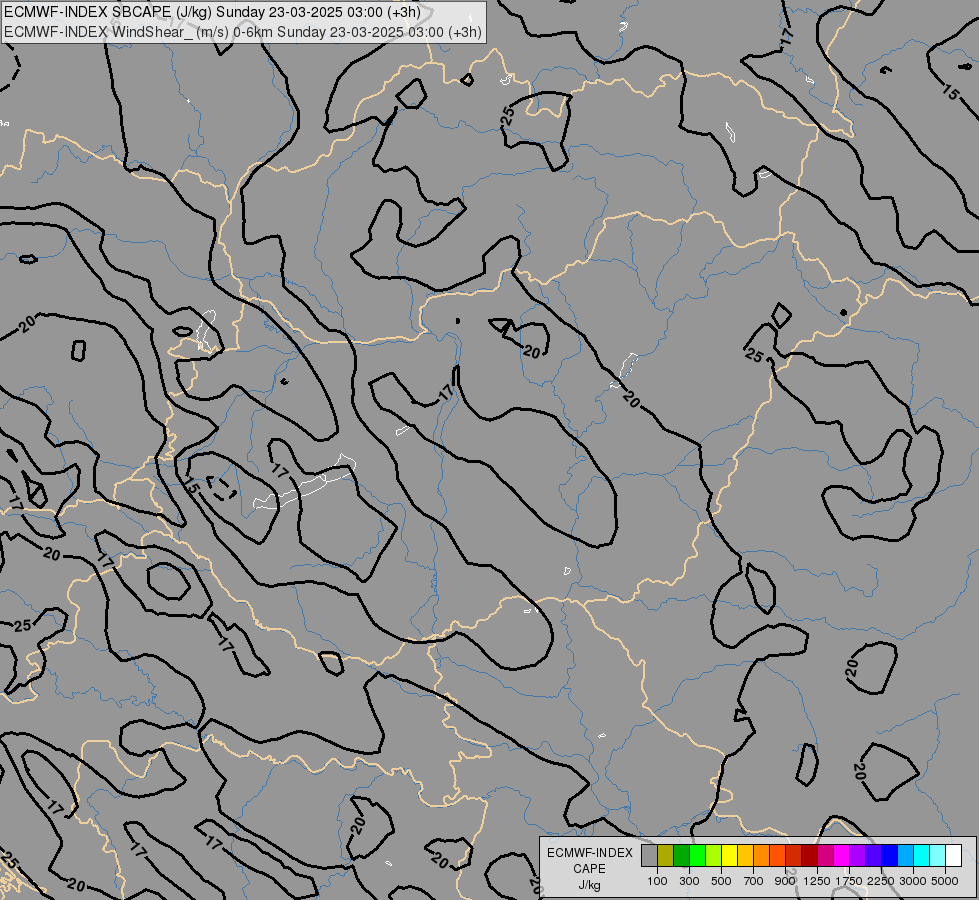Choose the amber gold legend swatch
The height and width of the screenshot is (900, 979).
pyautogui.click(x=745, y=855)
